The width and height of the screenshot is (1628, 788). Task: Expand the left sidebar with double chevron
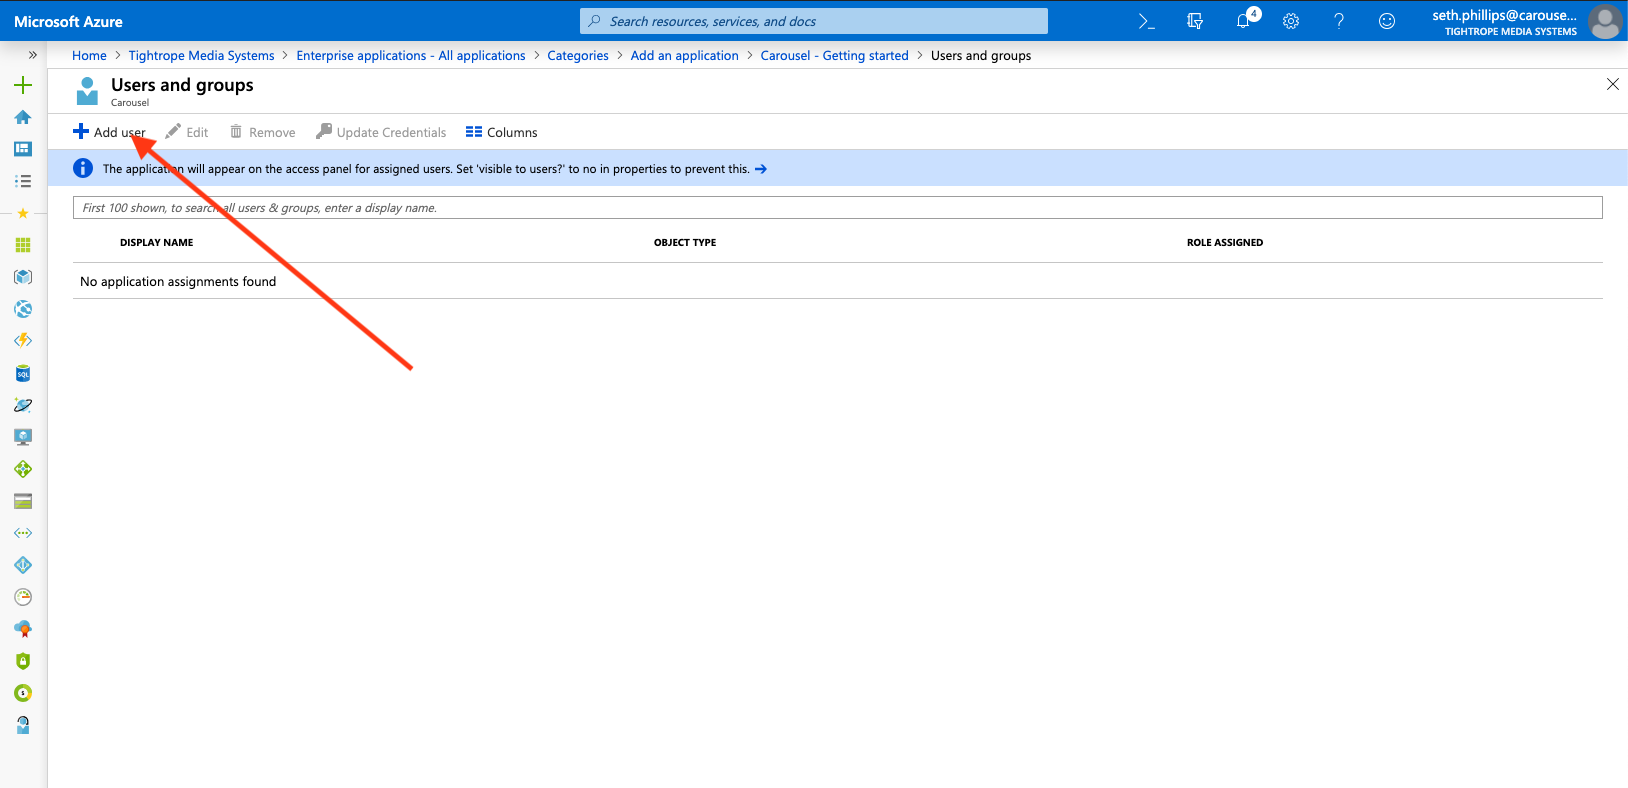click(33, 55)
